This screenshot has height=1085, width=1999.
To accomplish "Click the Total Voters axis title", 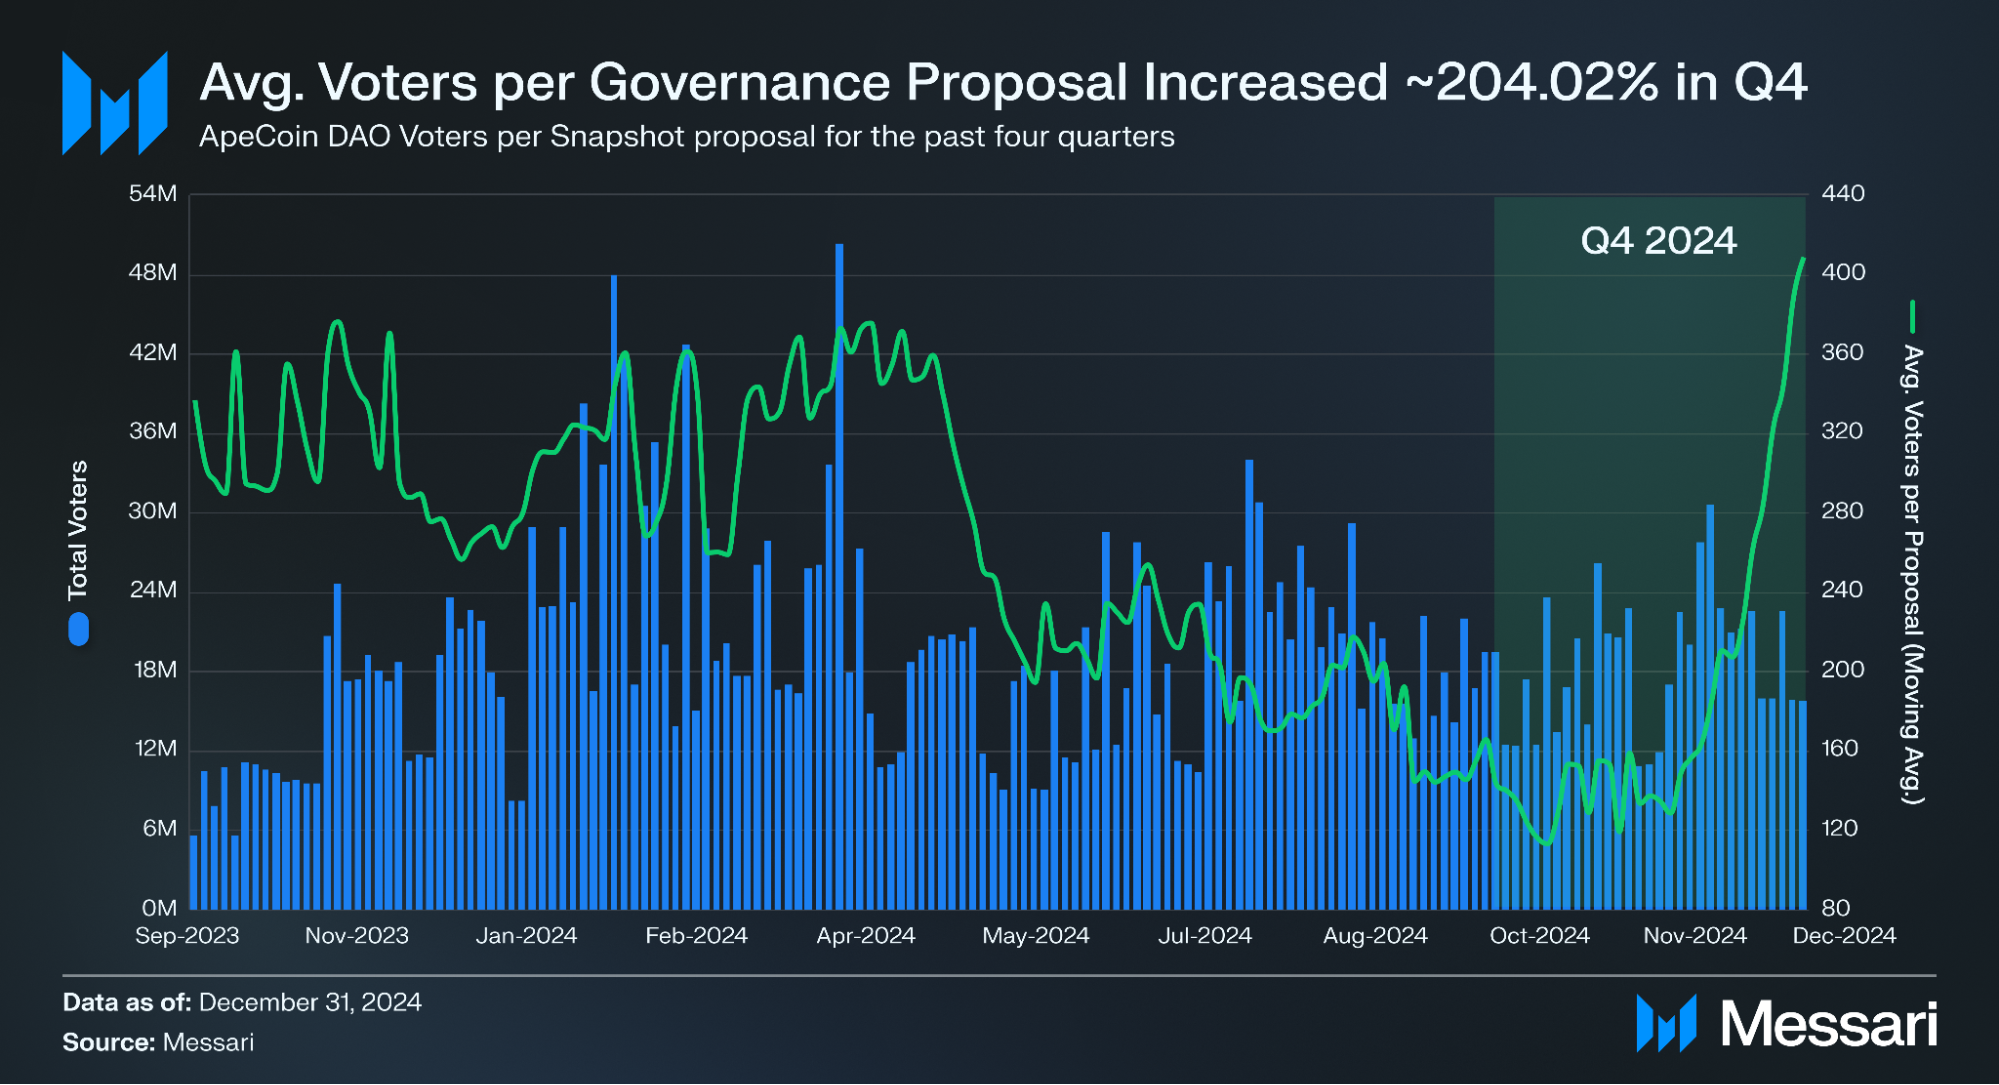I will click(x=78, y=530).
